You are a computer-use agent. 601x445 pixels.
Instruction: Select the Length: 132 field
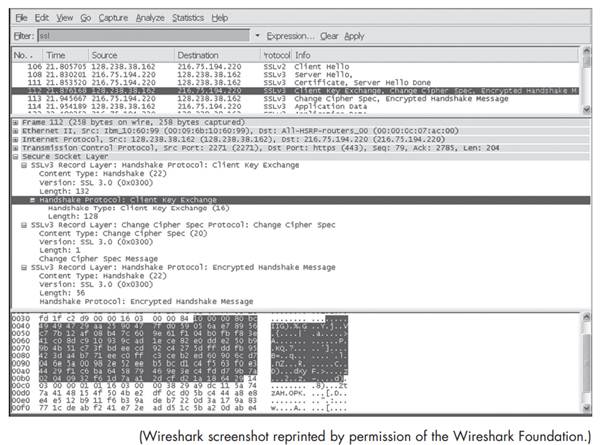coord(64,191)
